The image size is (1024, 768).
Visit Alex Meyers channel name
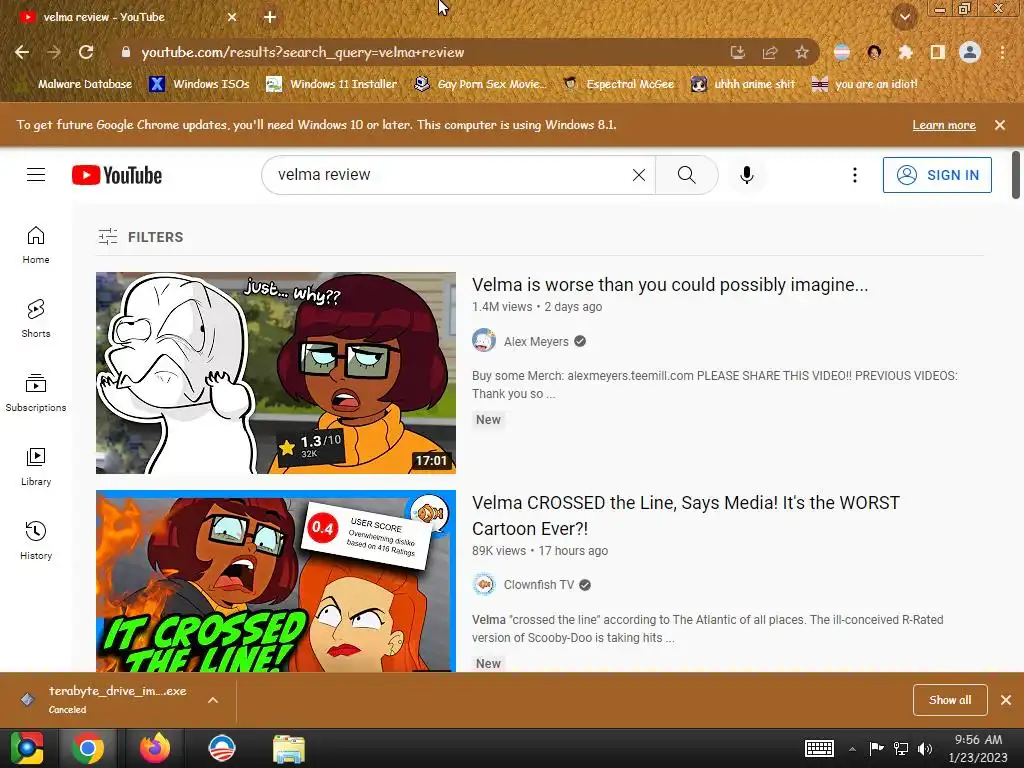point(536,342)
